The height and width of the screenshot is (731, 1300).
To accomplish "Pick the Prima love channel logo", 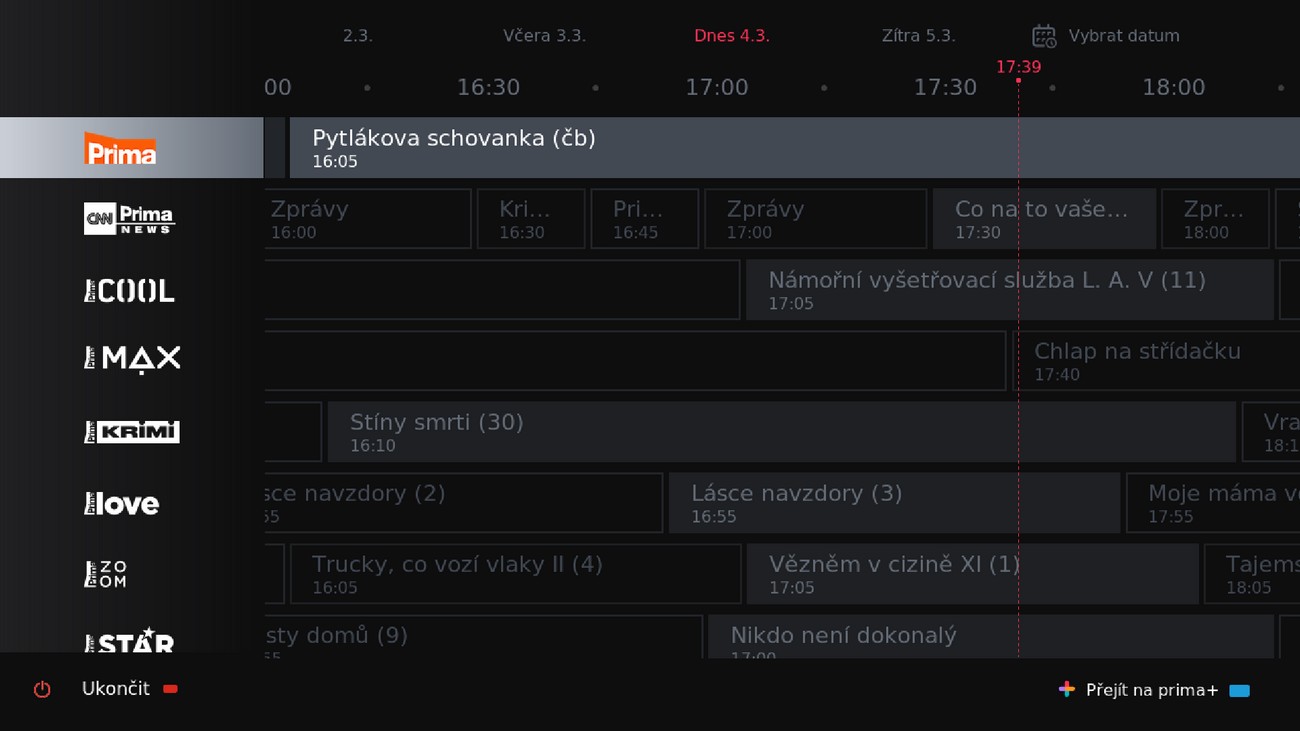I will (121, 503).
